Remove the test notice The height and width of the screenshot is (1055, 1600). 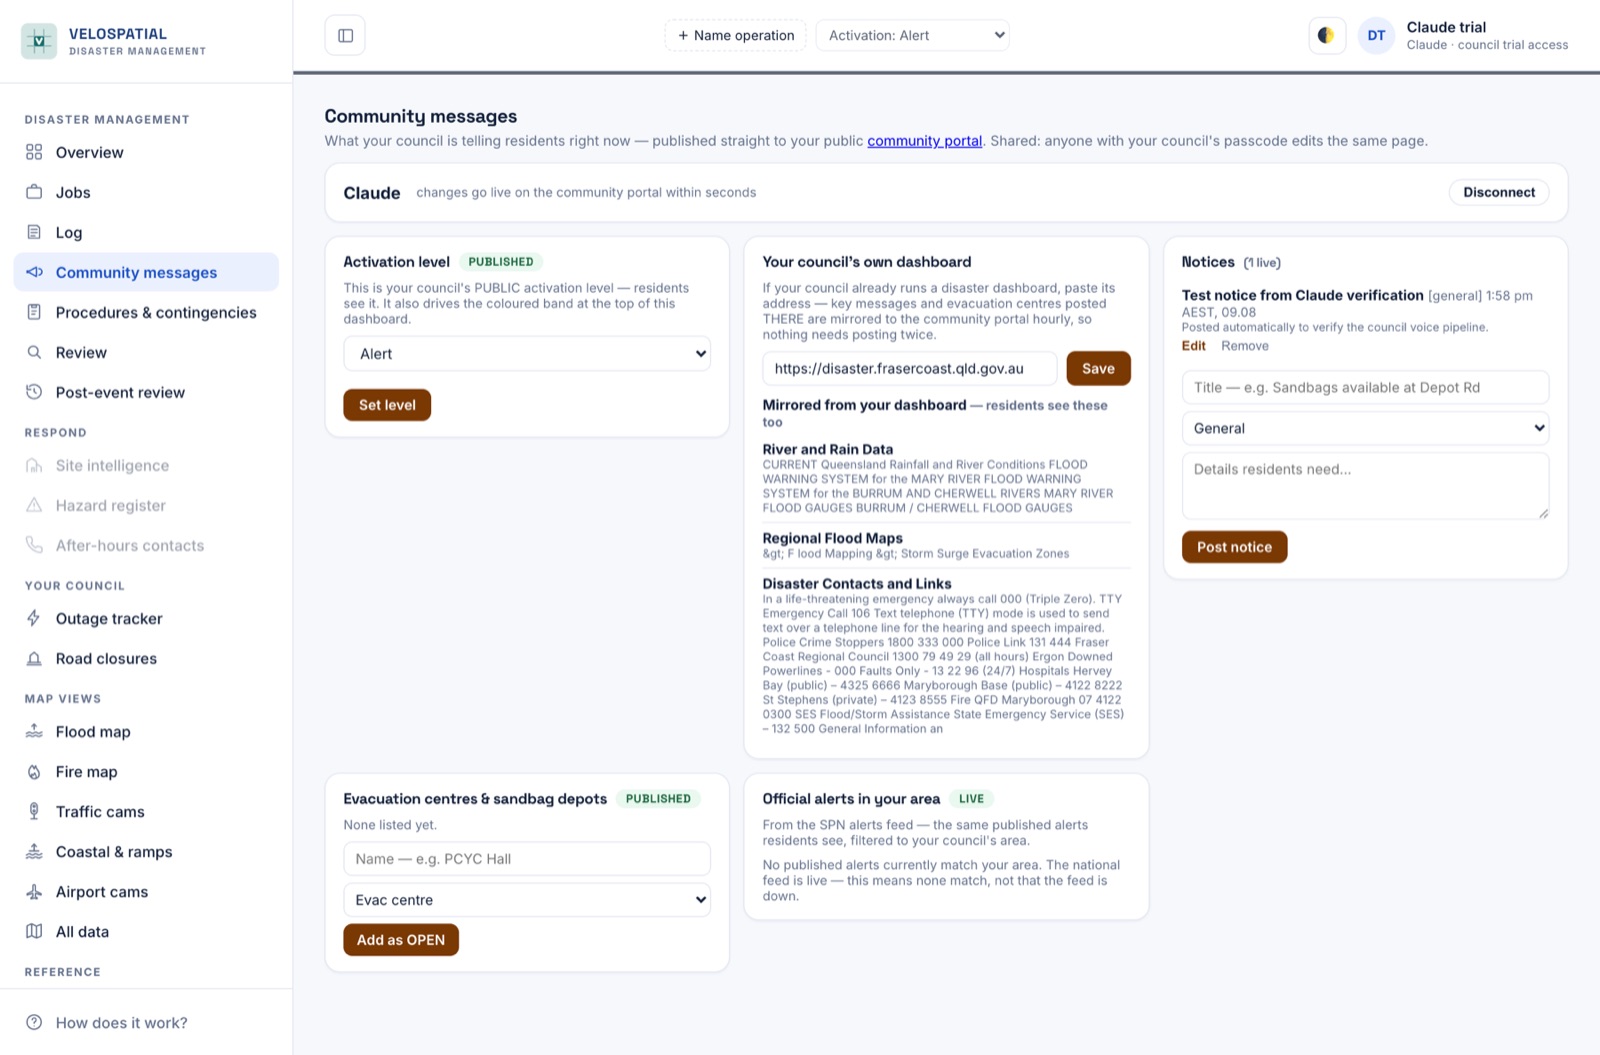1245,346
